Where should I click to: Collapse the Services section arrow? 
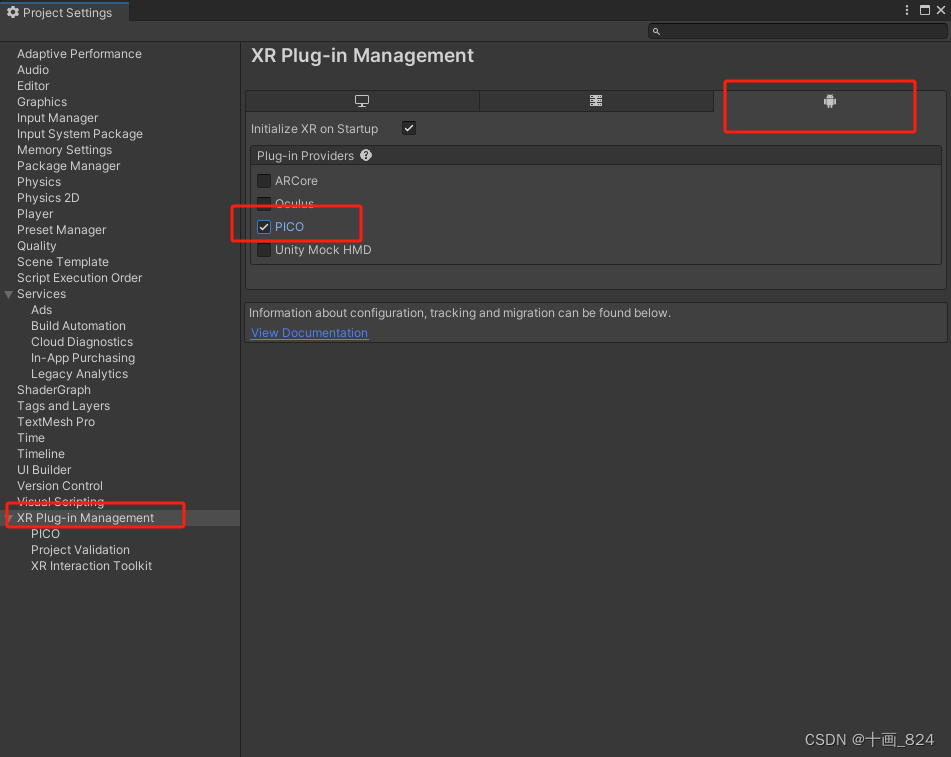[x=8, y=294]
